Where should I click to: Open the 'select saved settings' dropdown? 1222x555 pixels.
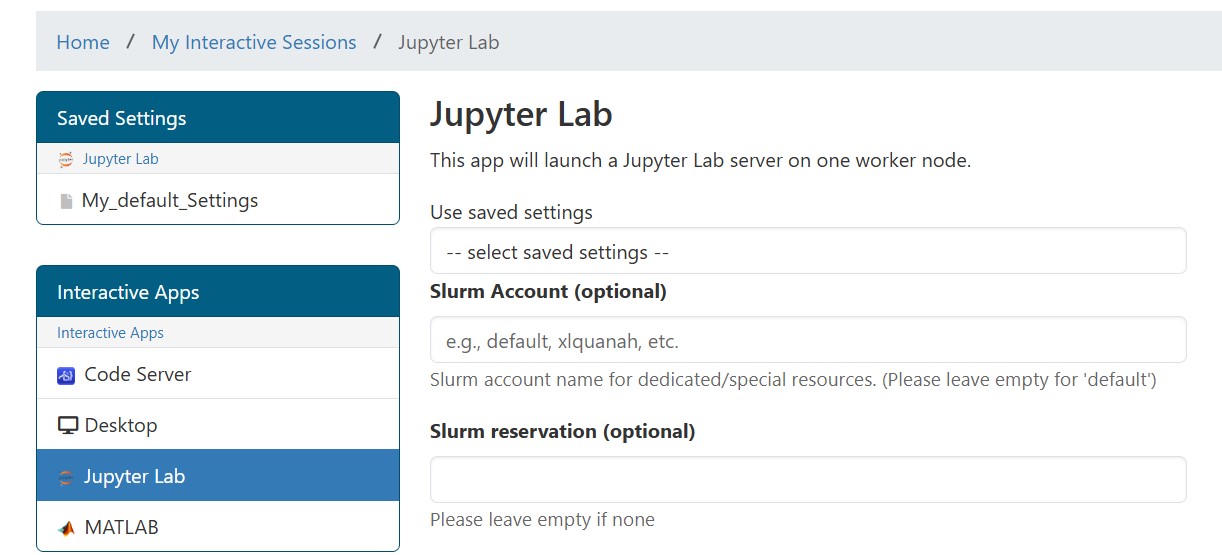point(807,252)
